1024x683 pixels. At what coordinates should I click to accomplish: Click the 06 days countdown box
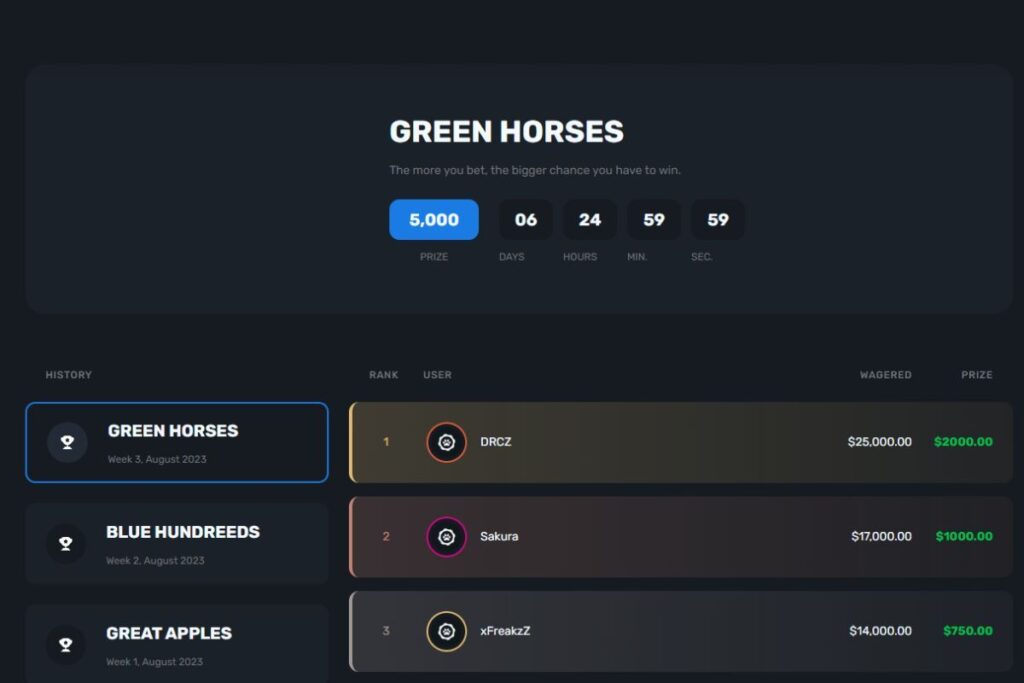pyautogui.click(x=526, y=220)
